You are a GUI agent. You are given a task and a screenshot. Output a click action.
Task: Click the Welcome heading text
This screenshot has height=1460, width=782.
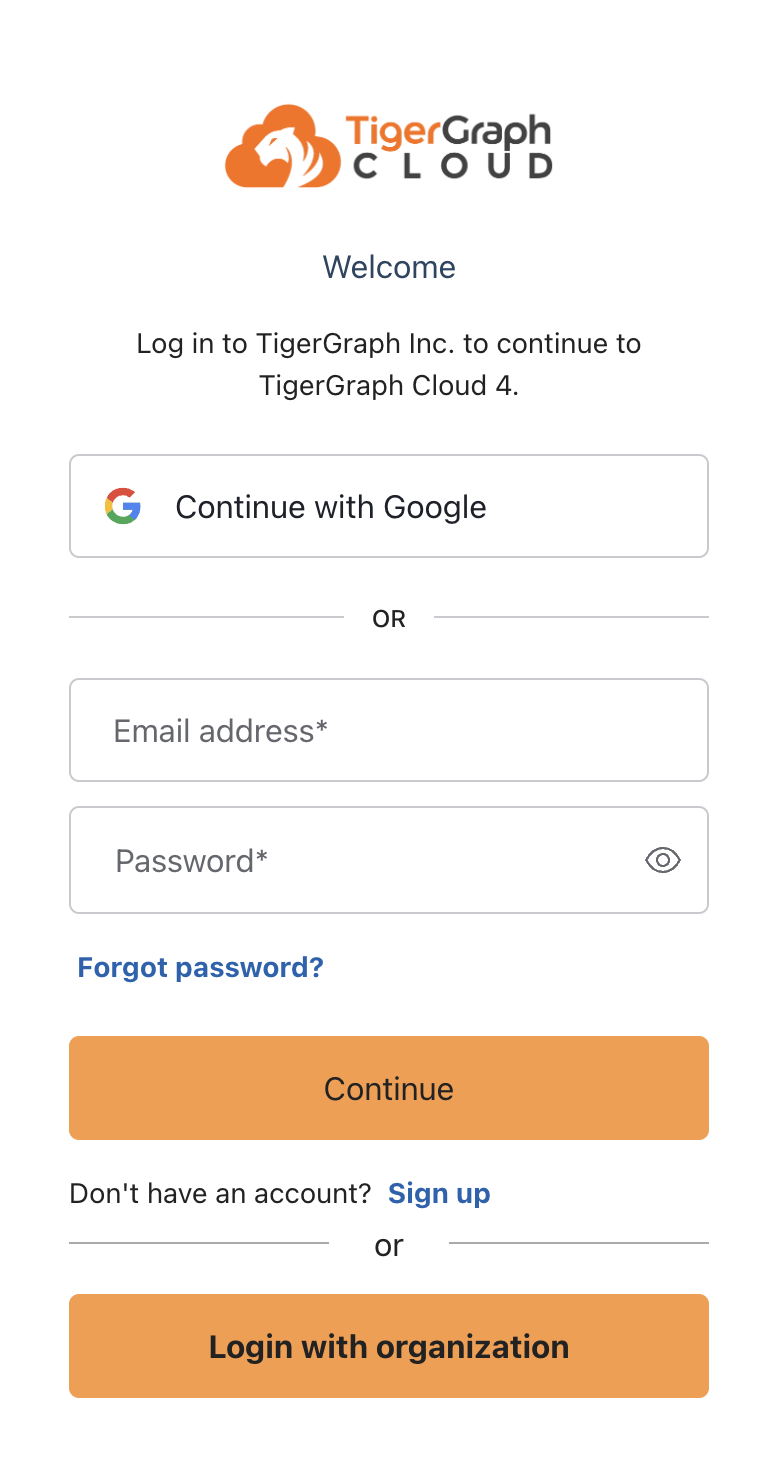pos(388,267)
